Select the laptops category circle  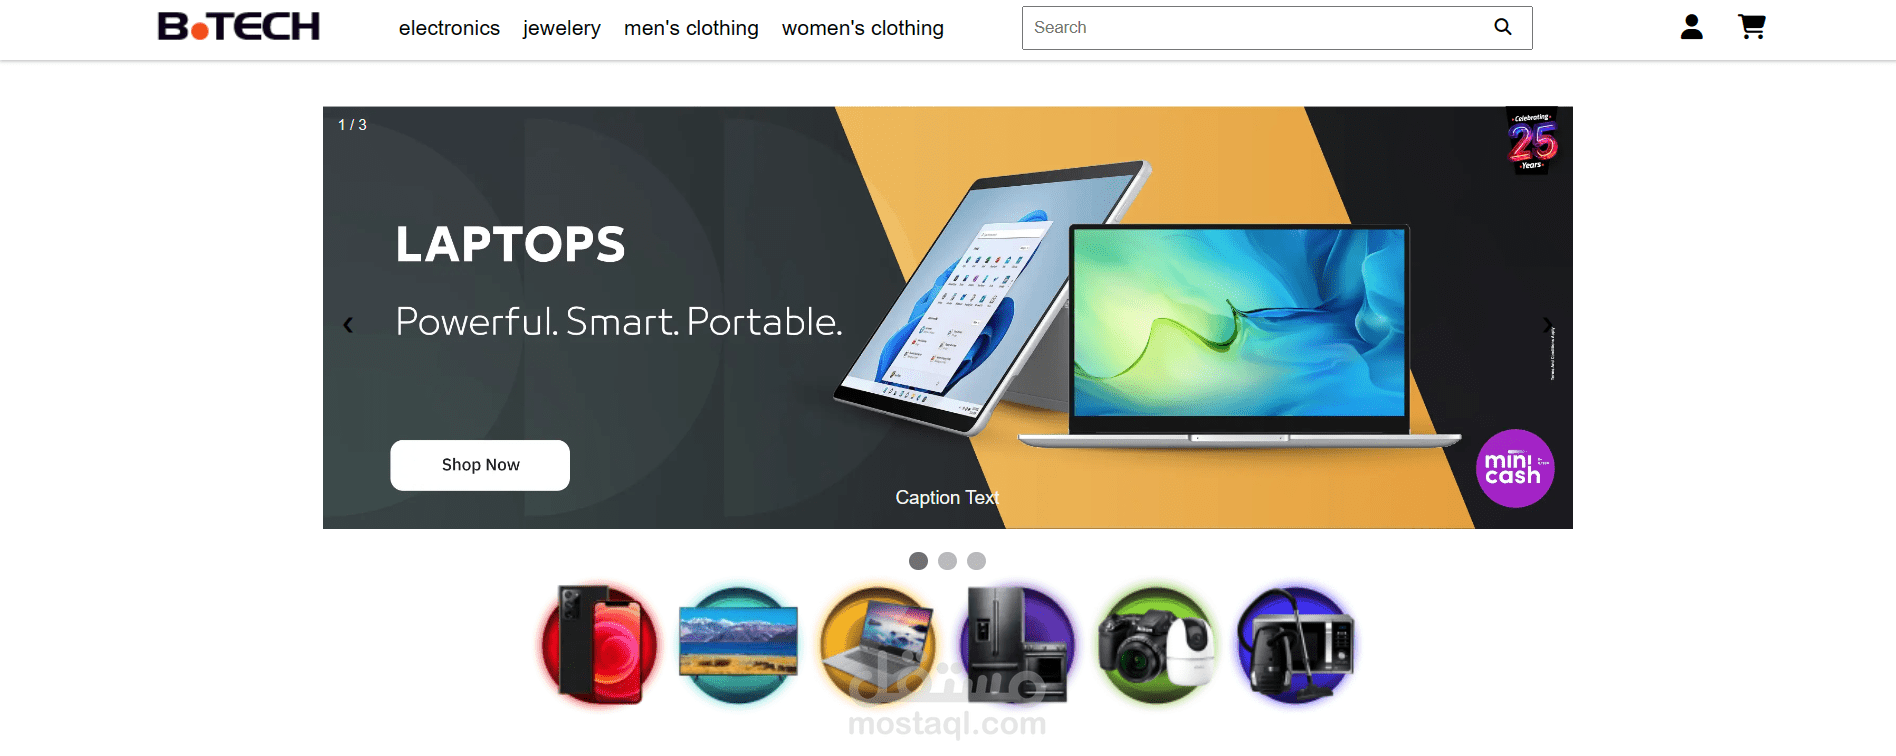coord(878,646)
